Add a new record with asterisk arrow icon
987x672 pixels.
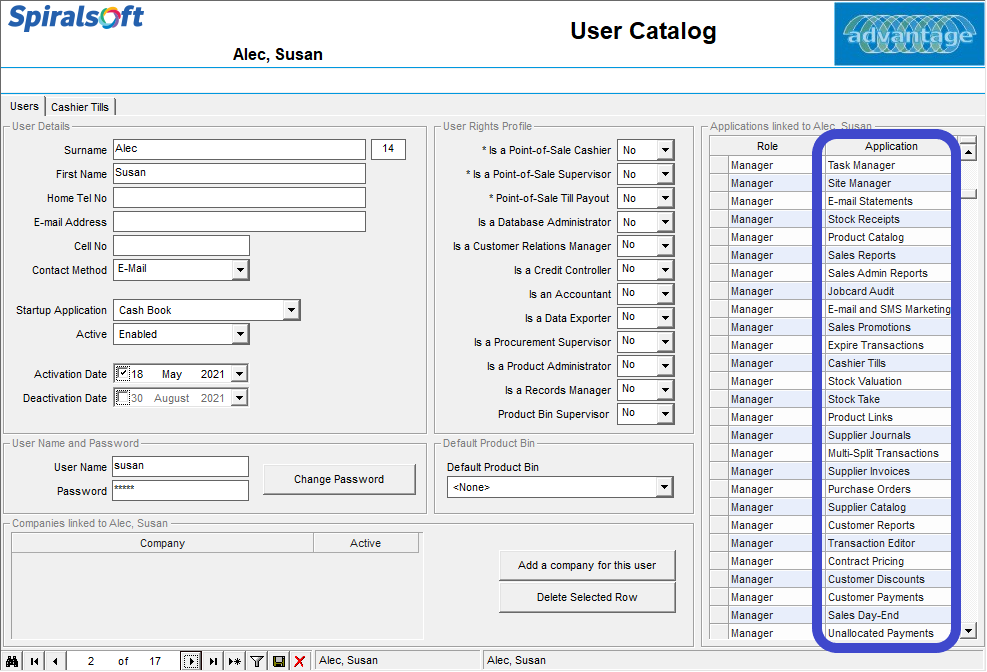click(235, 661)
